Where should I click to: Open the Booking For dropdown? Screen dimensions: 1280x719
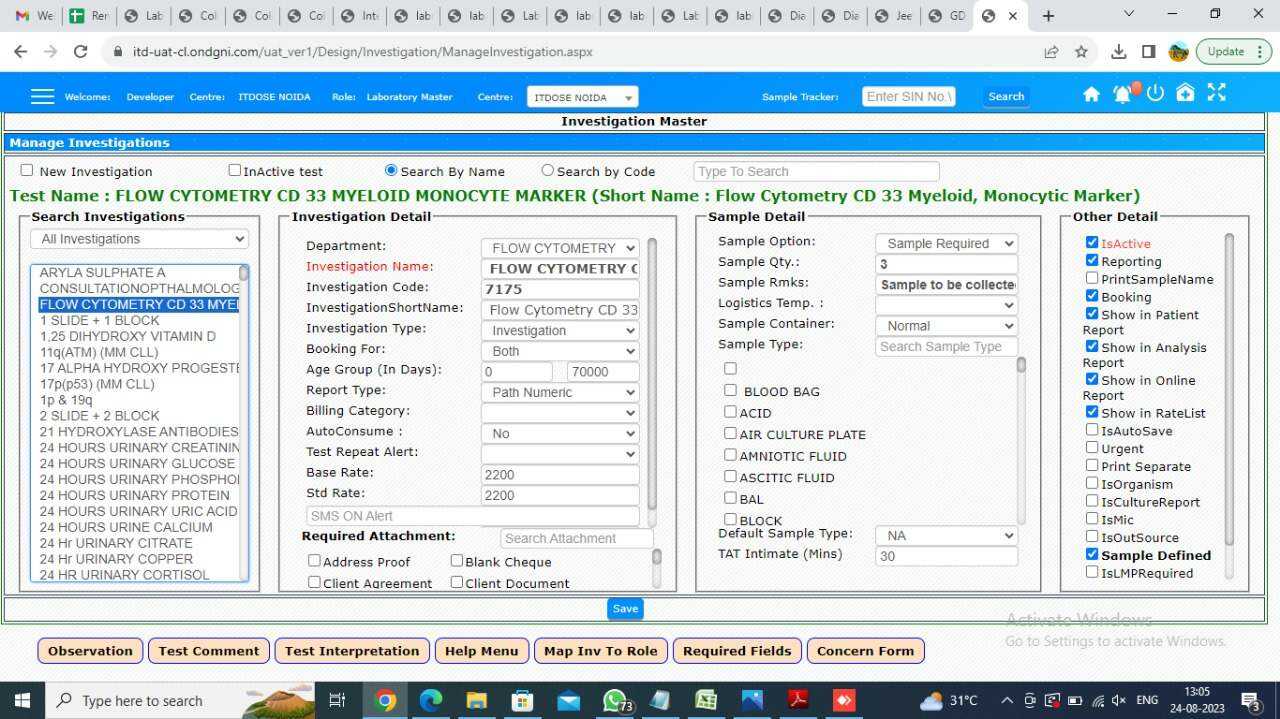tap(559, 350)
